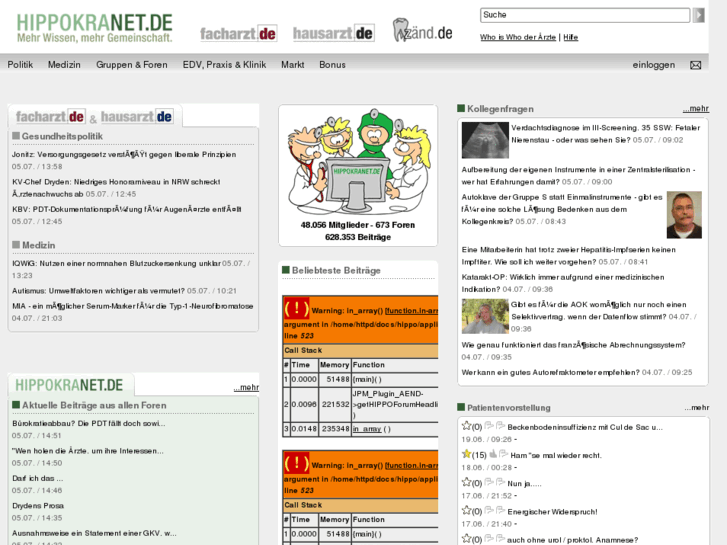Image resolution: width=727 pixels, height=545 pixels.
Task: Click gold star rated (15)
Action: 466,454
